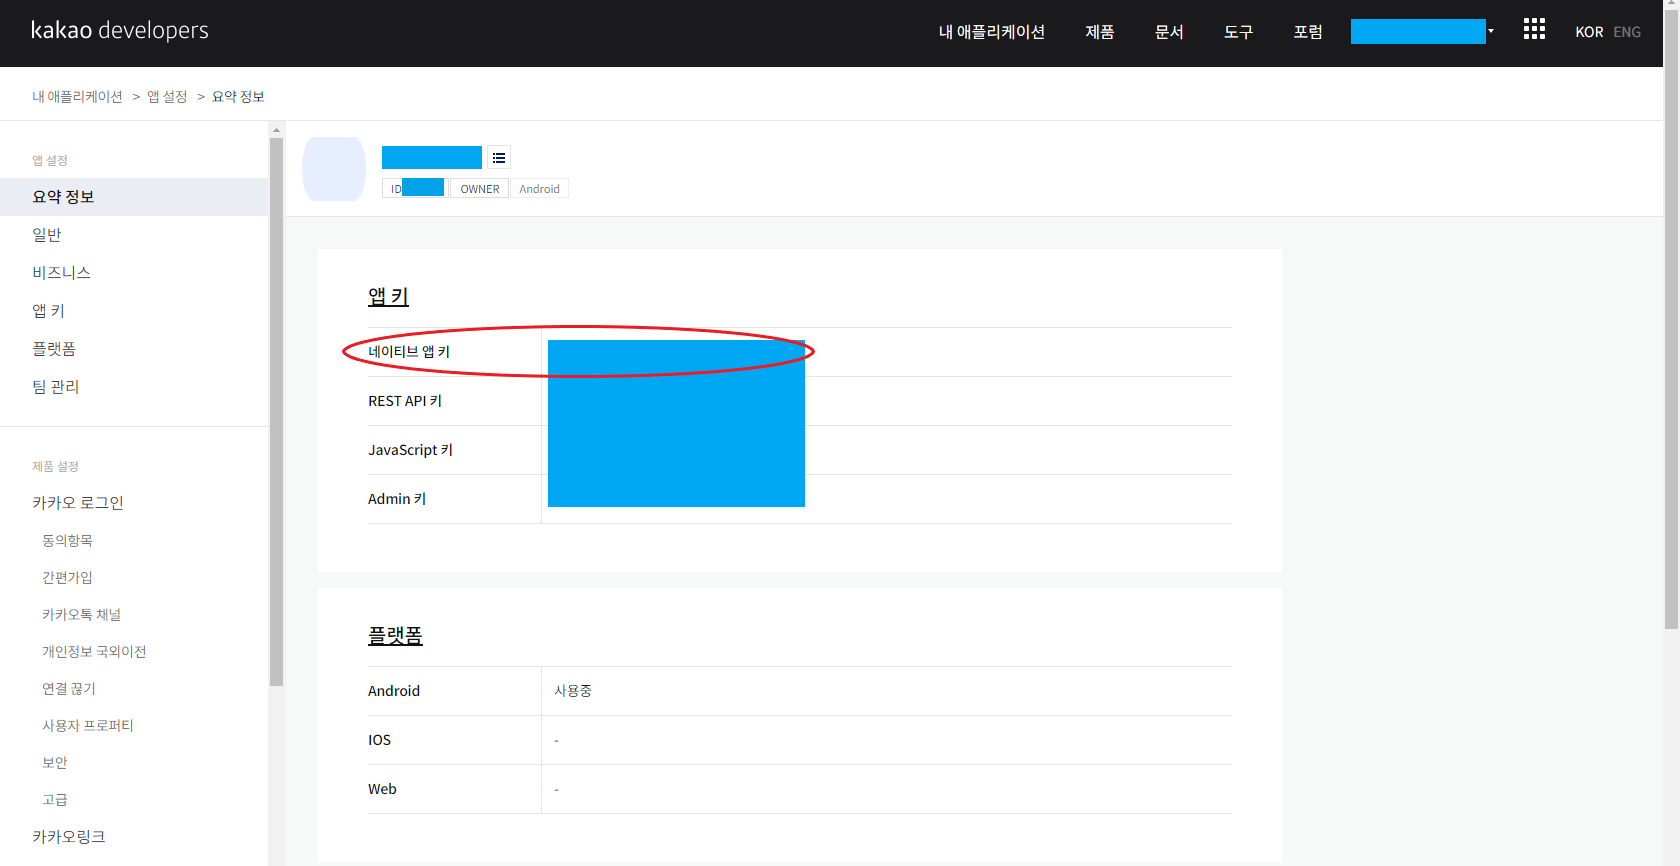Click the Admin 키 label
1680x866 pixels.
coord(397,499)
